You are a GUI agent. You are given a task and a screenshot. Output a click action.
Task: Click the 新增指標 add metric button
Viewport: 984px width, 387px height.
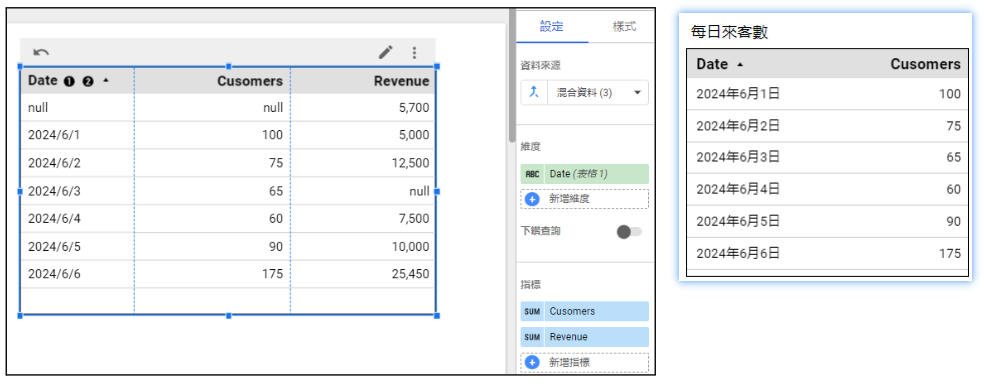584,363
